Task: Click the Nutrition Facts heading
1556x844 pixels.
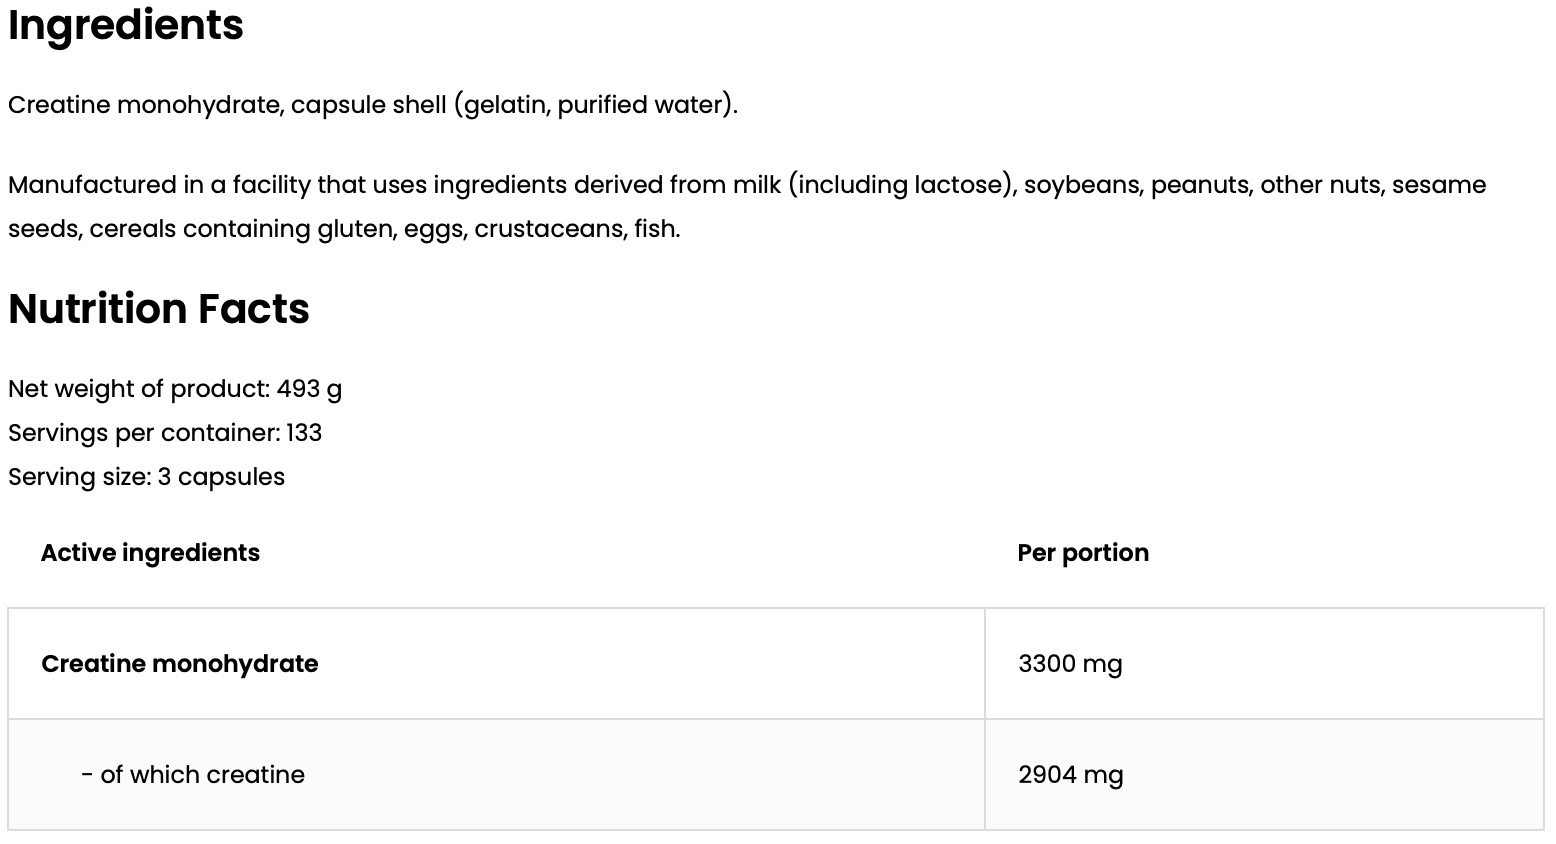Action: click(x=159, y=309)
